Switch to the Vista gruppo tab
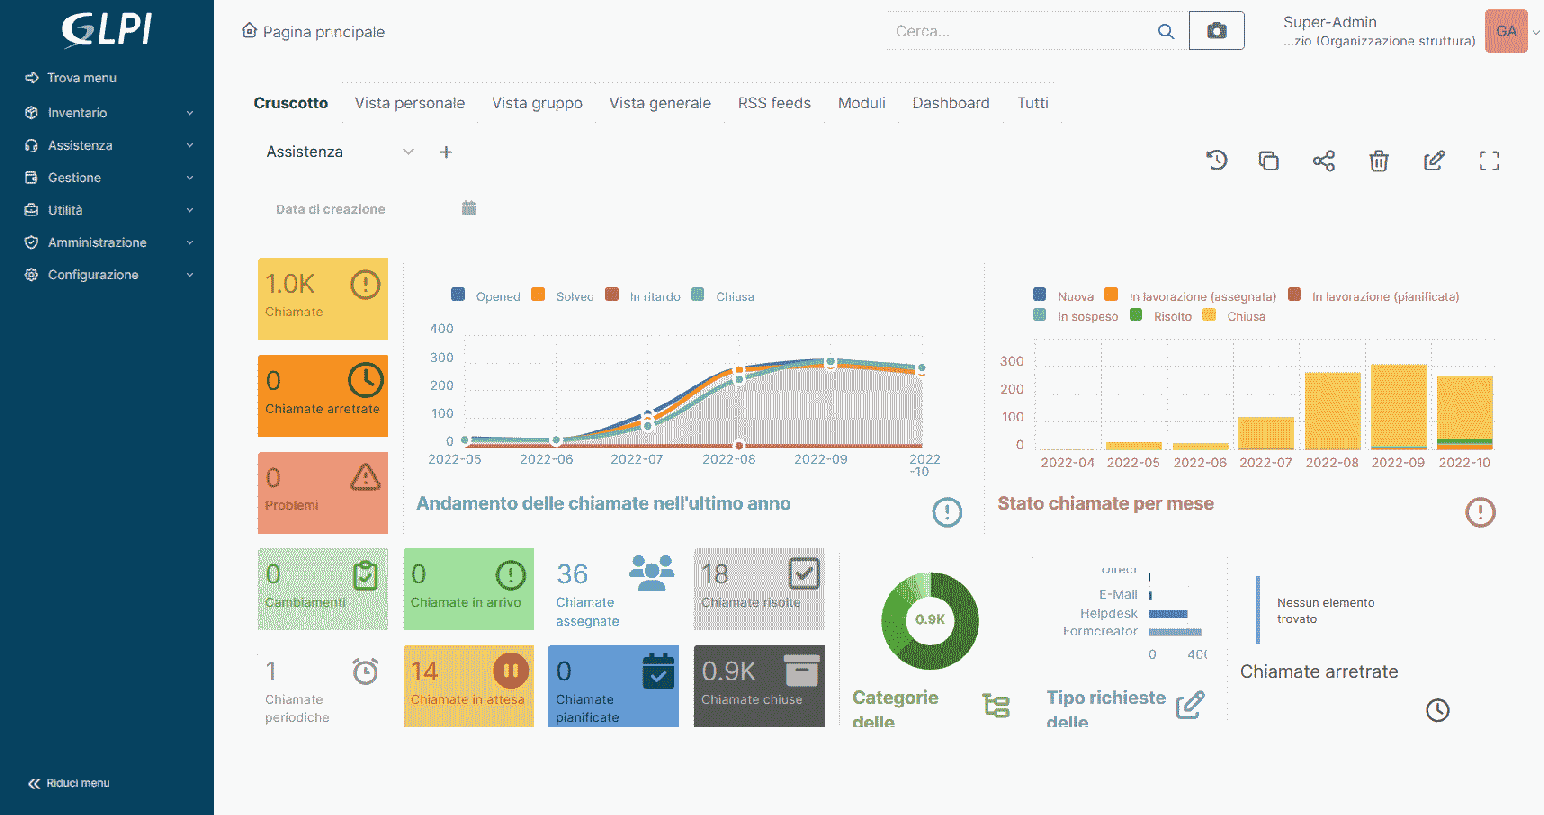1544x815 pixels. click(x=537, y=103)
